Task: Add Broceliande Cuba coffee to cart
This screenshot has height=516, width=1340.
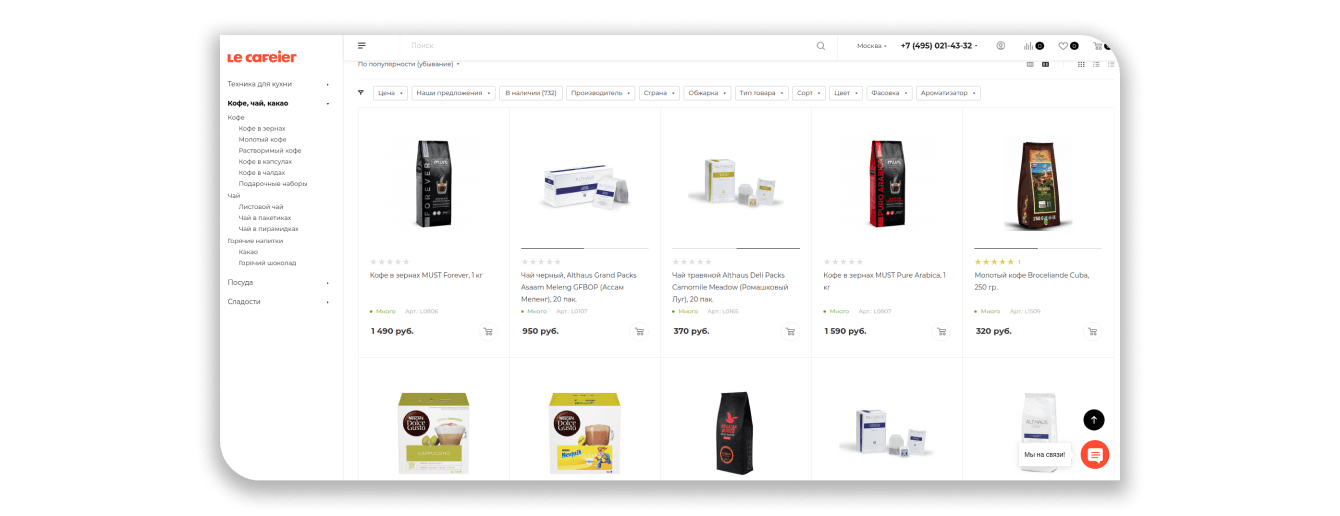Action: [x=1092, y=331]
